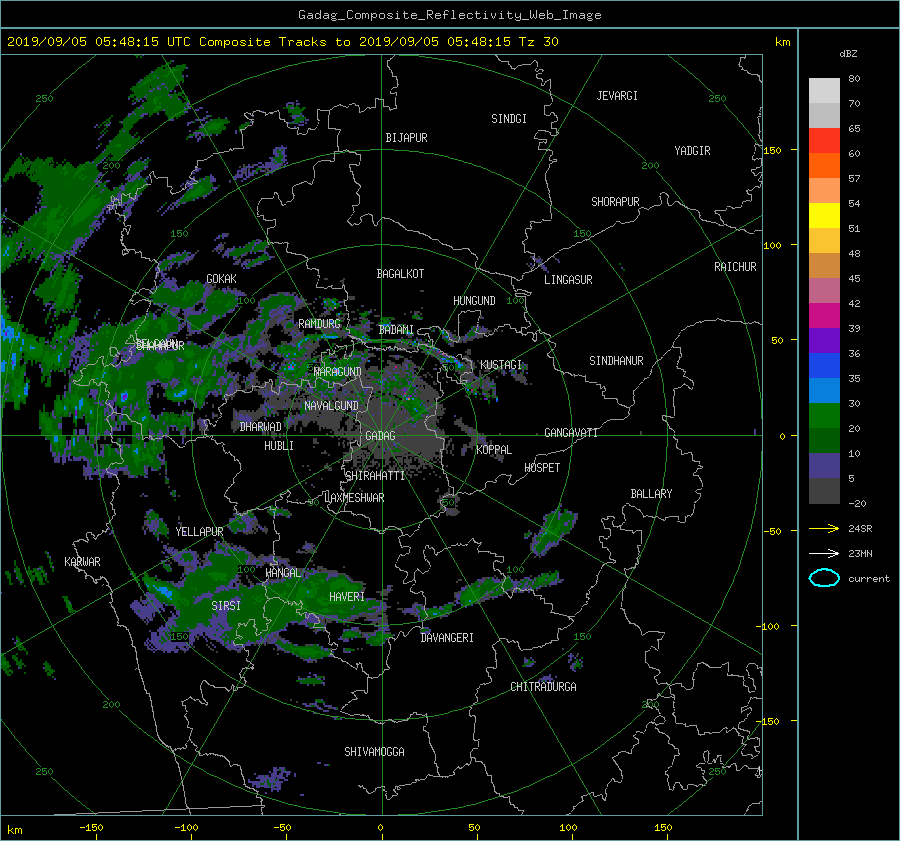Click the BAGALKOT city label
900x841 pixels.
click(x=400, y=274)
